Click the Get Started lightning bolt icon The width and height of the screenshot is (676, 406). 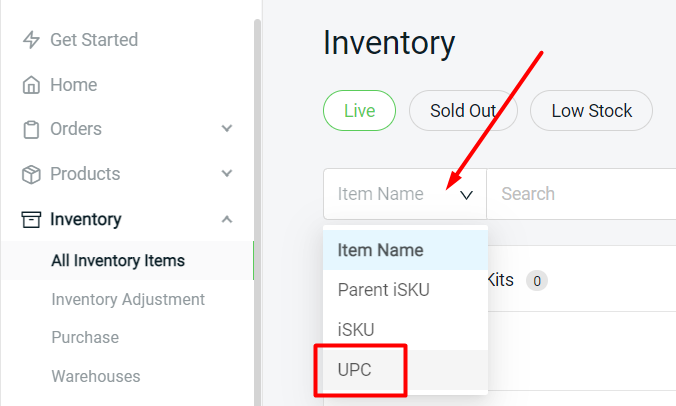click(31, 40)
